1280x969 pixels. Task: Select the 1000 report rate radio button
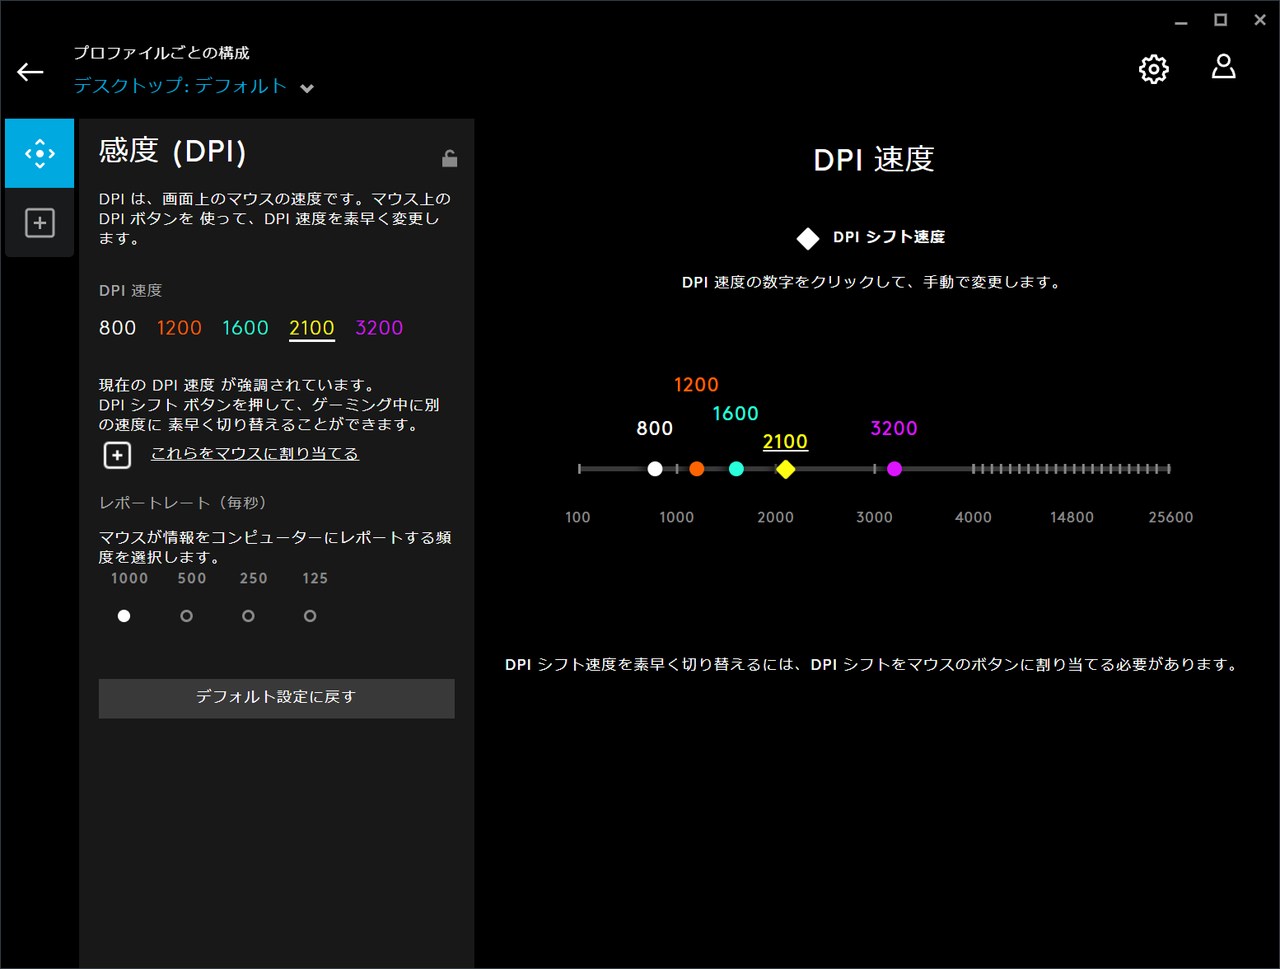(x=124, y=616)
